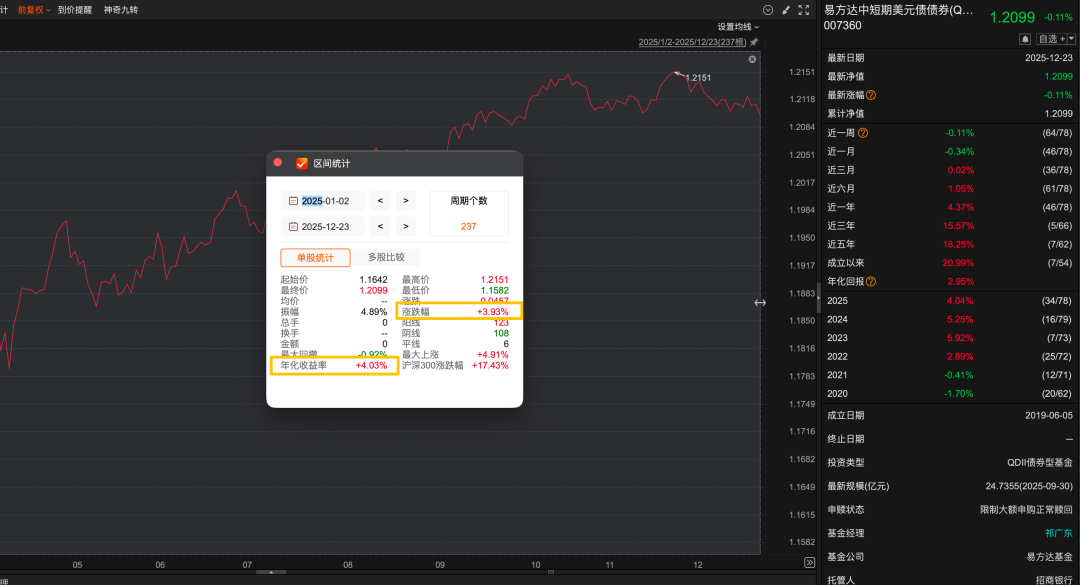1080x585 pixels.
Task: Click the drawing brush tool icon
Action: 785,9
